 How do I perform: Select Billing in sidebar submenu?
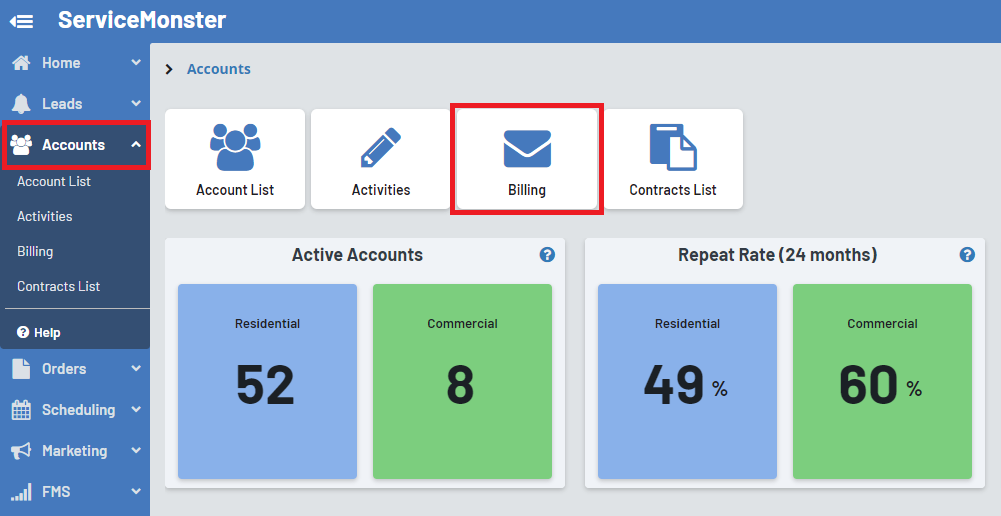point(35,252)
